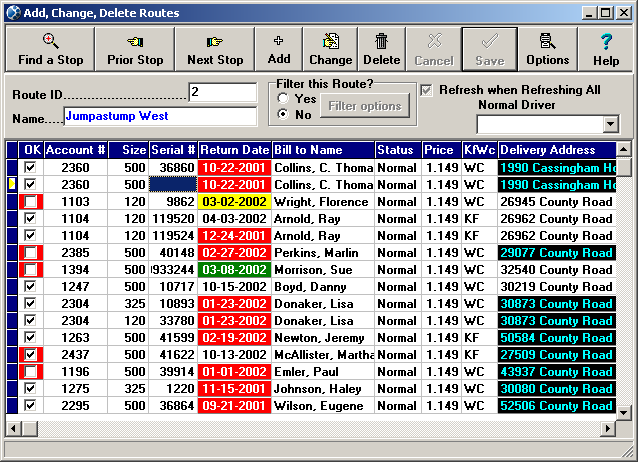The image size is (638, 462).
Task: Toggle Refresh when Refreshing All checkbox
Action: 427,90
